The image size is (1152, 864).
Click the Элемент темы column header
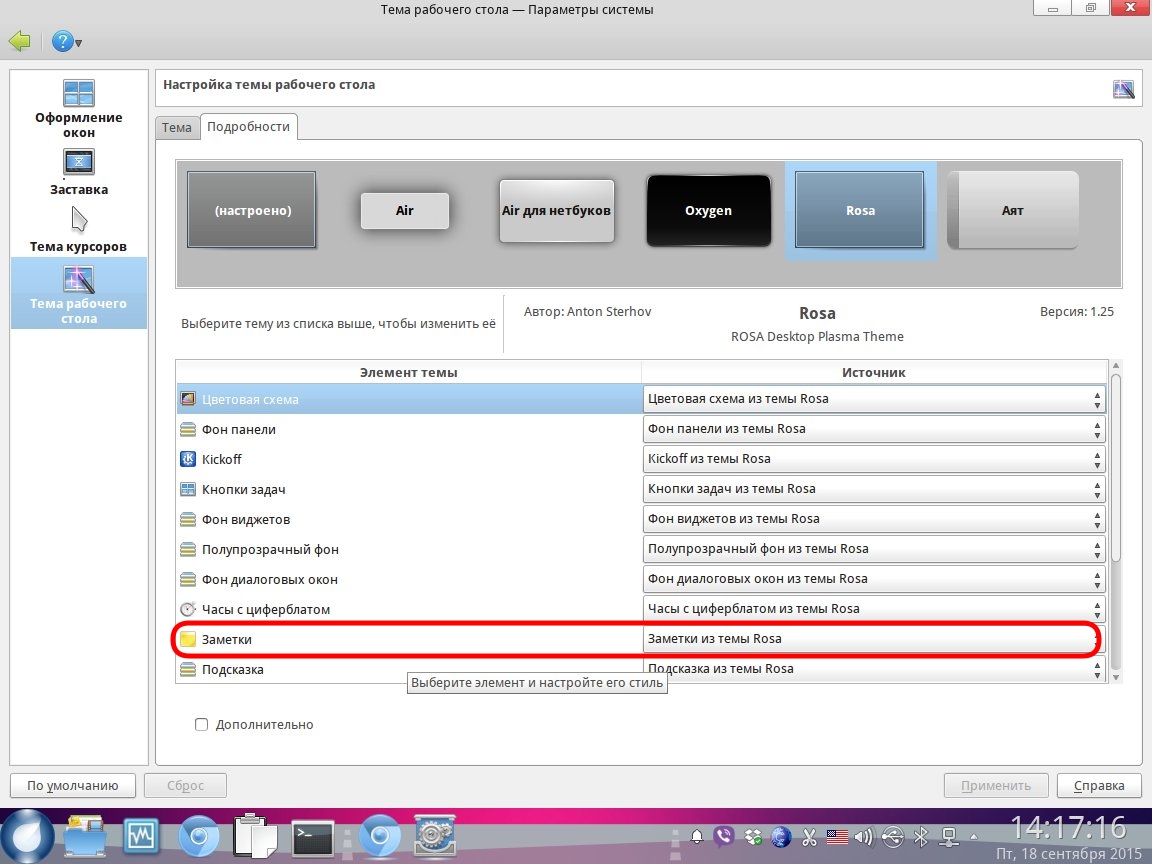408,372
